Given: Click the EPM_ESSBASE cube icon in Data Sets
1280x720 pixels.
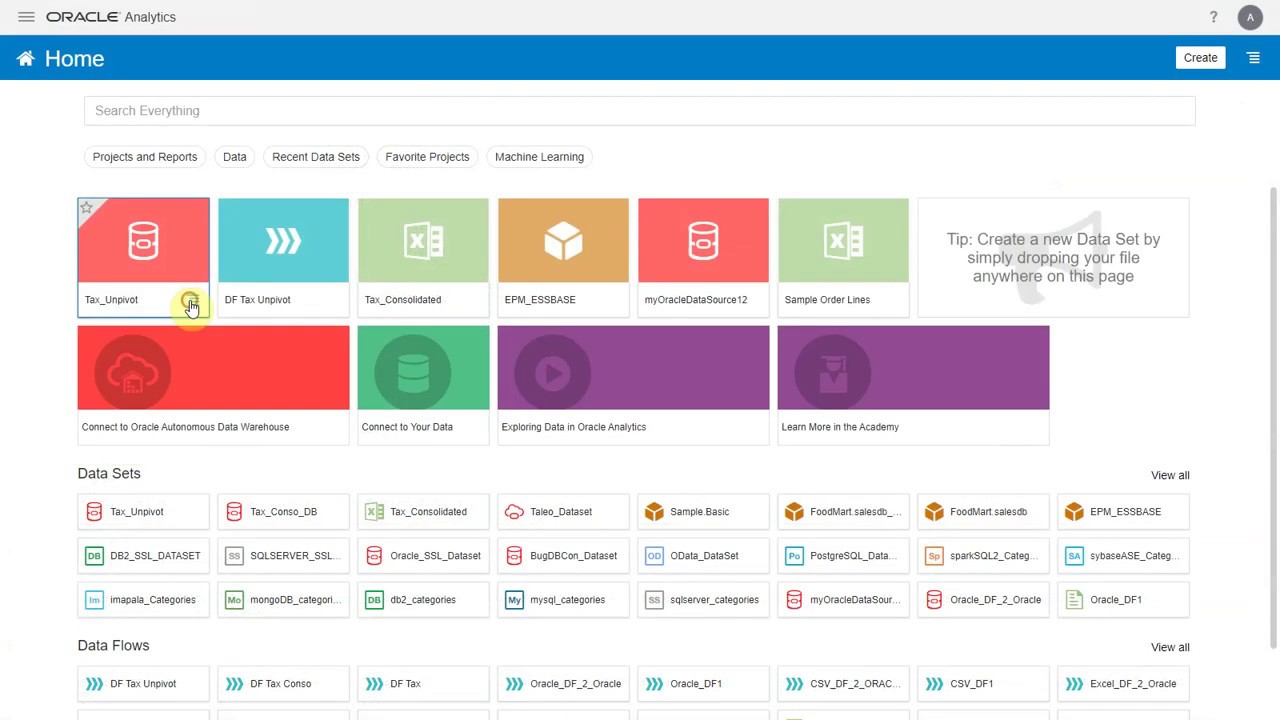Looking at the screenshot, I should [1074, 512].
